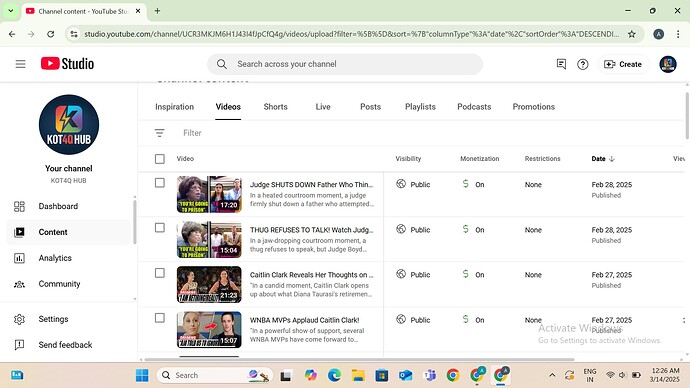Viewport: 690px width, 388px height.
Task: Select the WNBA MVPs Applaud video checkbox
Action: click(x=160, y=318)
